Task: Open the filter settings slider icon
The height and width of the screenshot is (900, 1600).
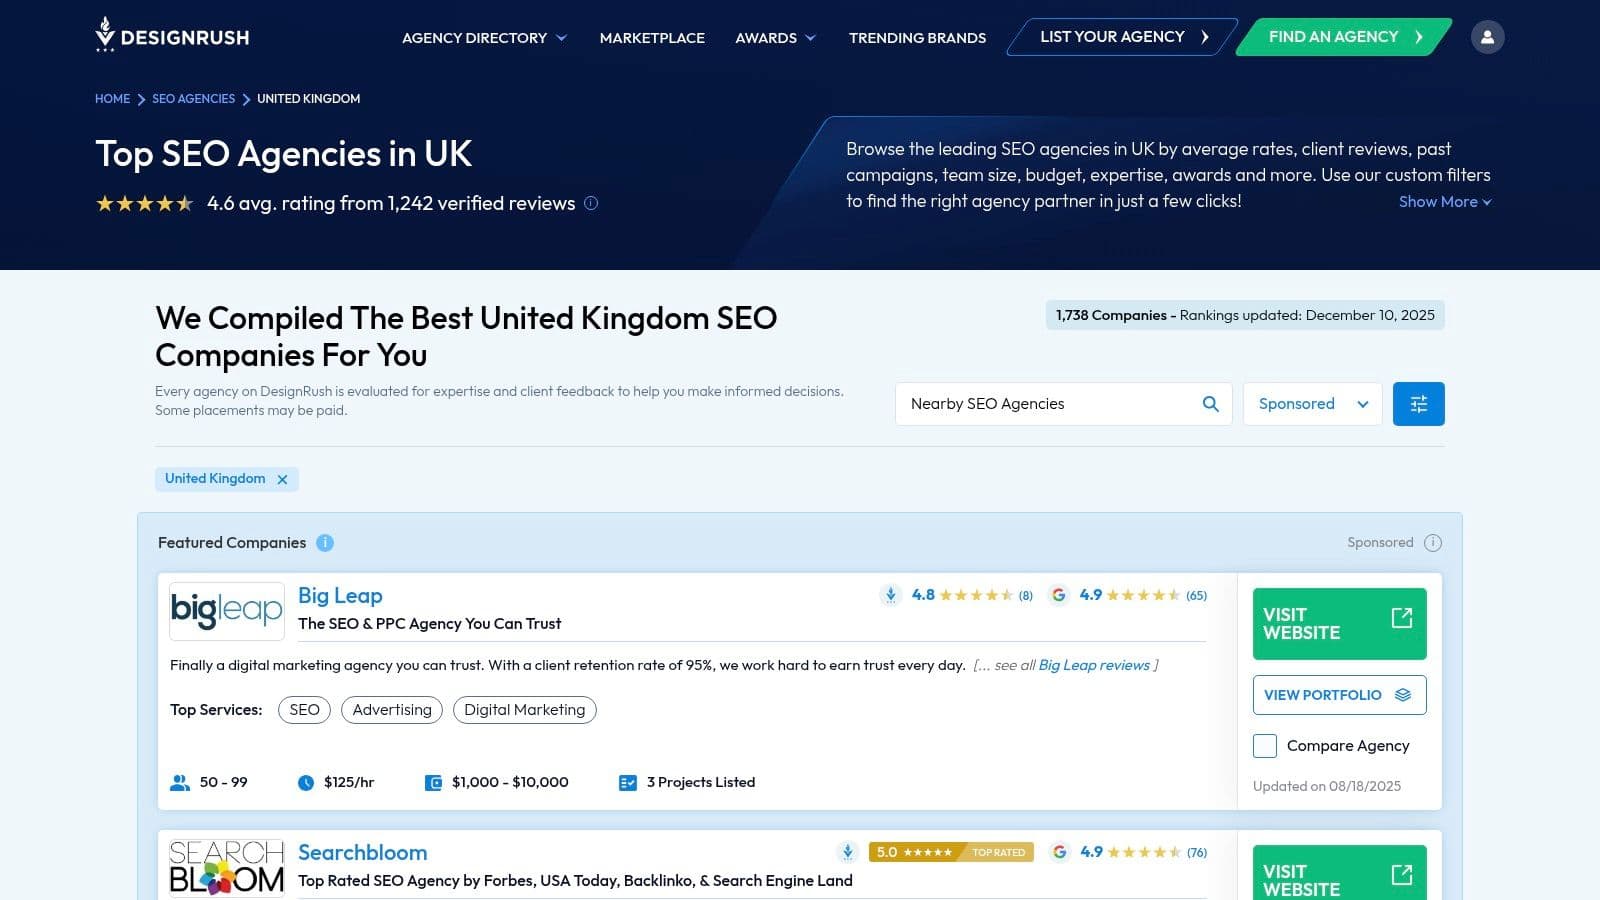Action: pyautogui.click(x=1418, y=404)
